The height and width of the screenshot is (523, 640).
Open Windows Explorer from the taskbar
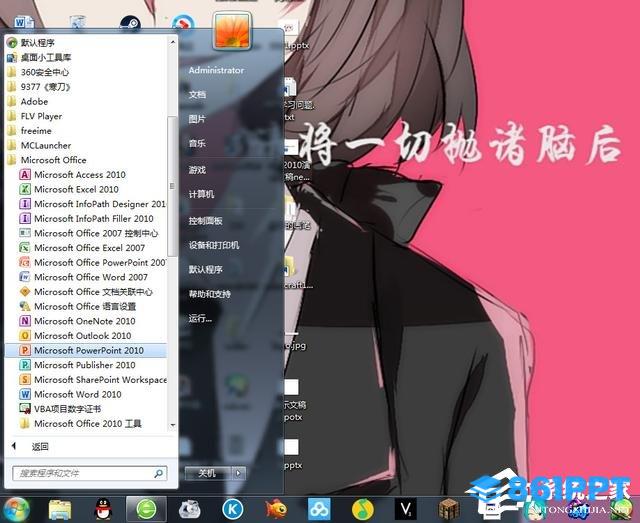coord(60,510)
